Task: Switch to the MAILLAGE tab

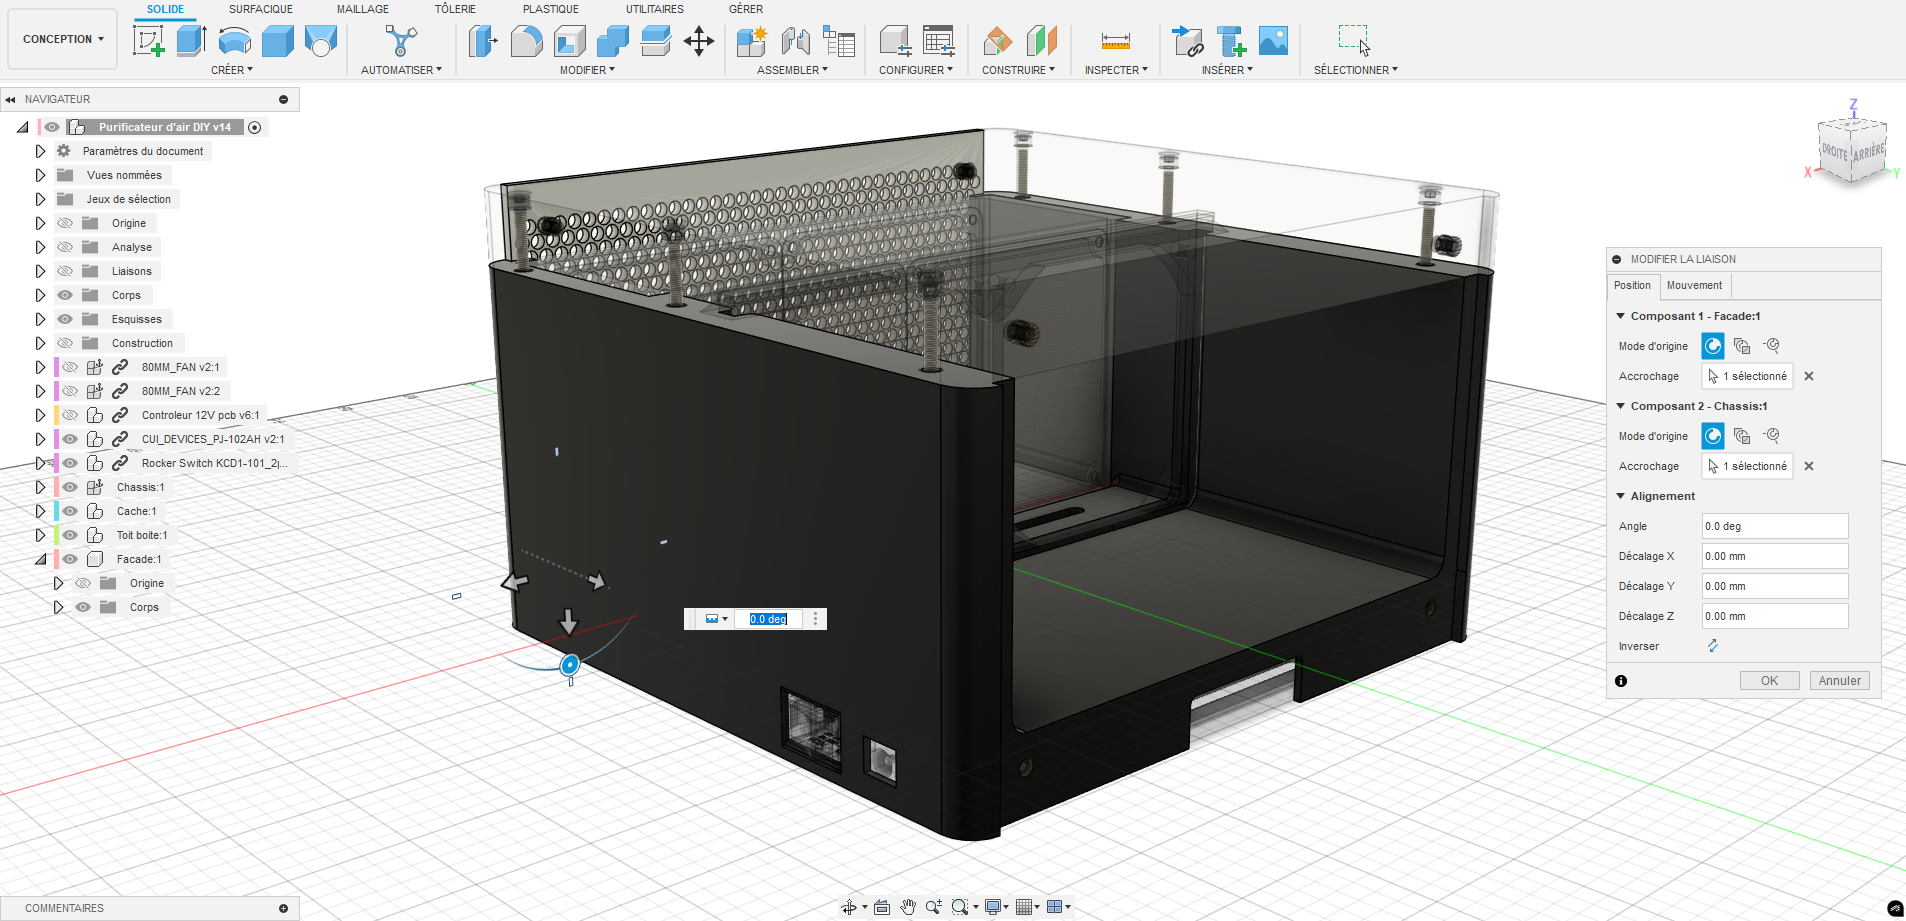Action: pyautogui.click(x=363, y=9)
